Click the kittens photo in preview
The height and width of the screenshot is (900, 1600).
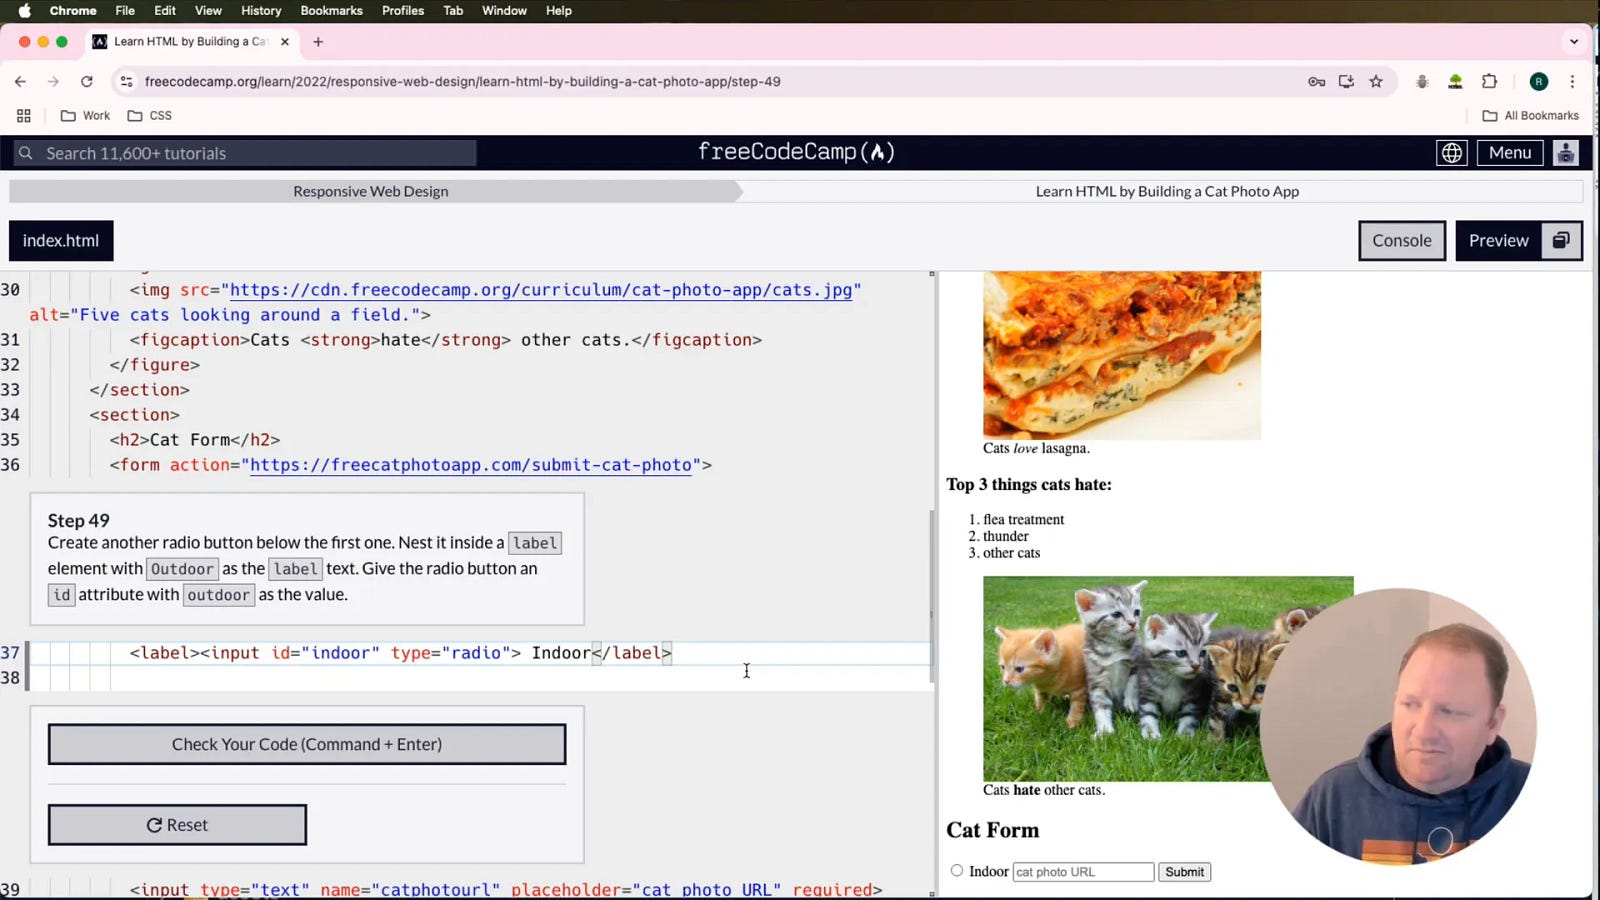click(1168, 679)
